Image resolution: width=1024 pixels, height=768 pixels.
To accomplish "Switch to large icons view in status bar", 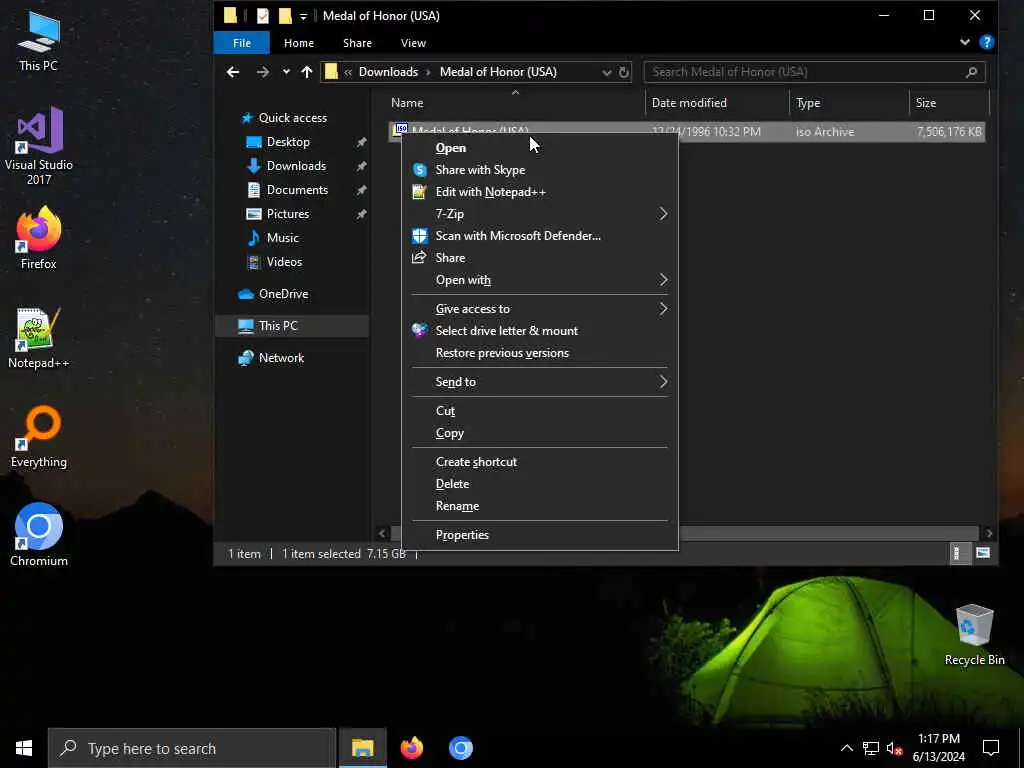I will coord(983,554).
